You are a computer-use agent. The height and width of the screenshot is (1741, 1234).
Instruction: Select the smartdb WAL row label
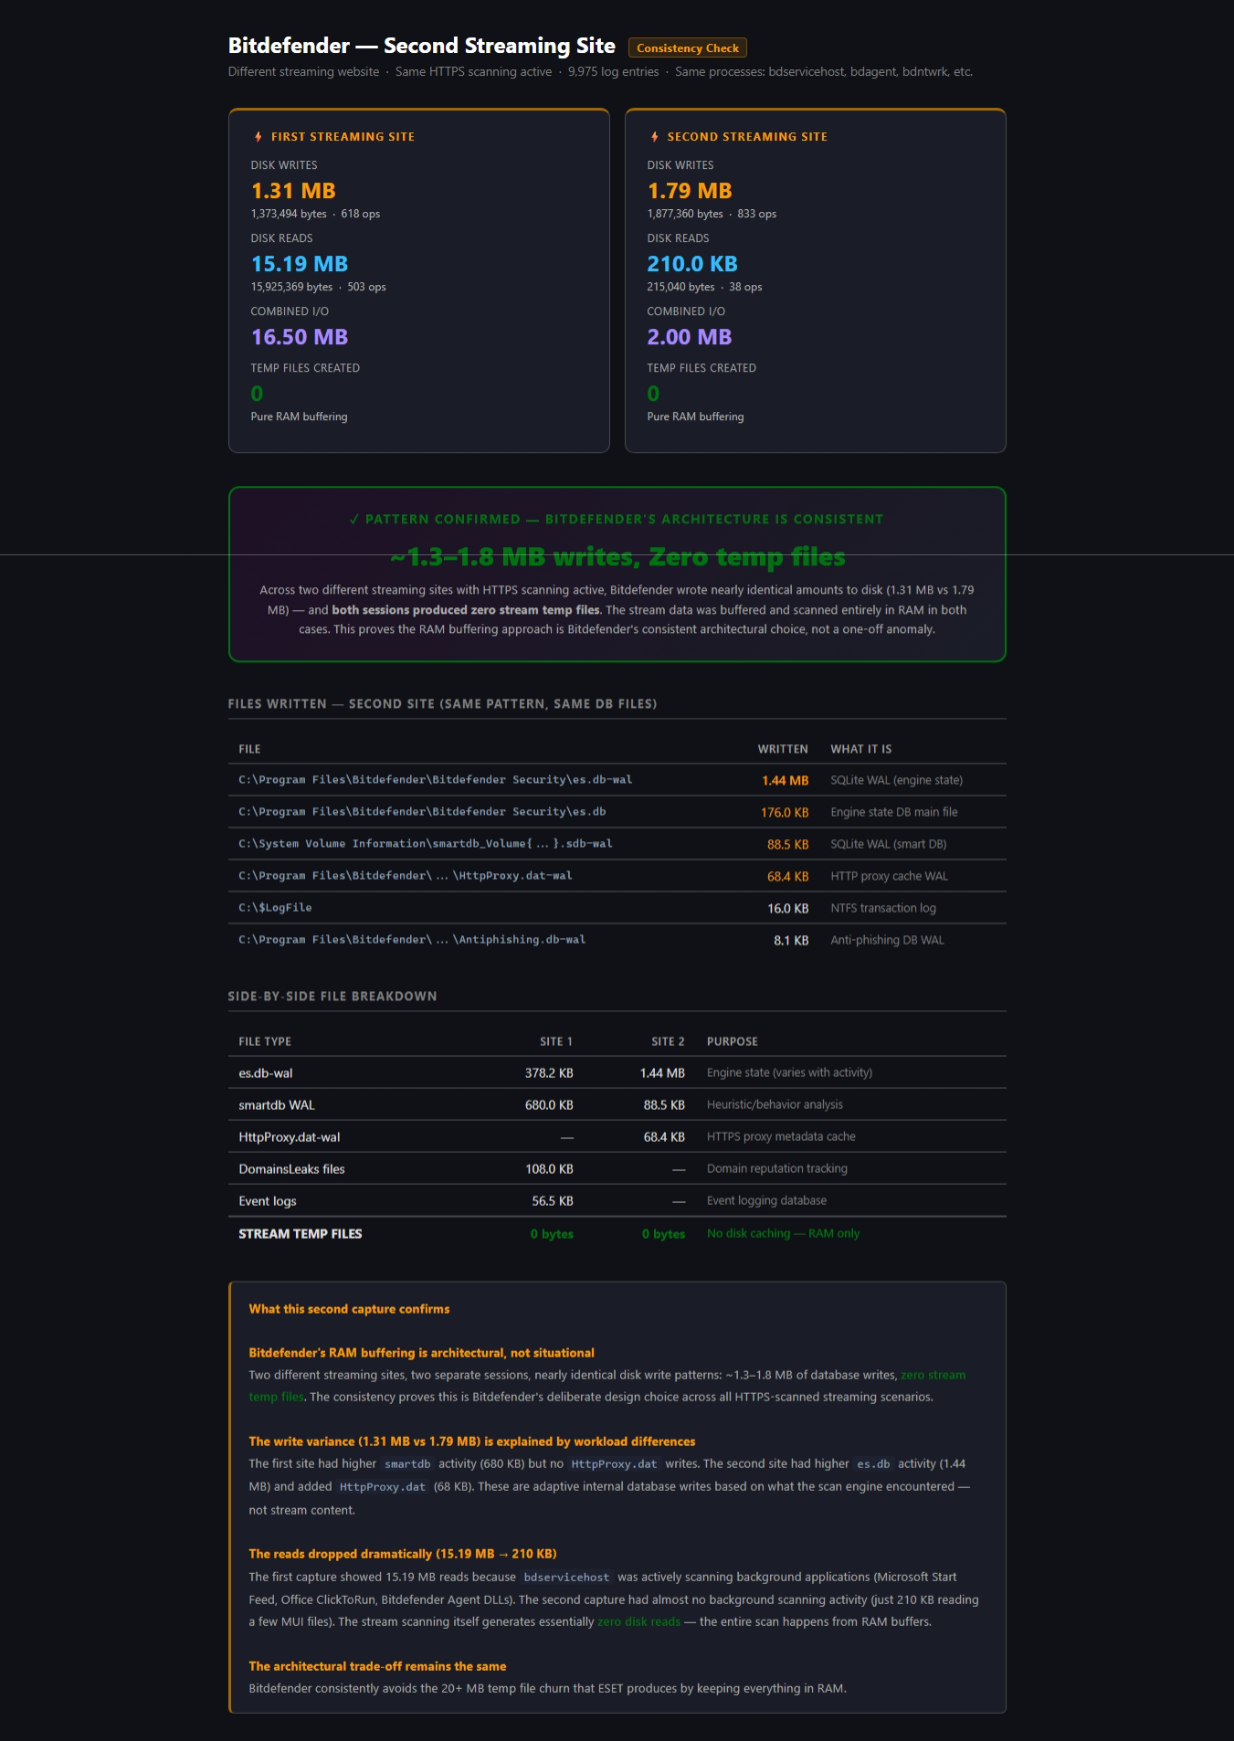(276, 1105)
